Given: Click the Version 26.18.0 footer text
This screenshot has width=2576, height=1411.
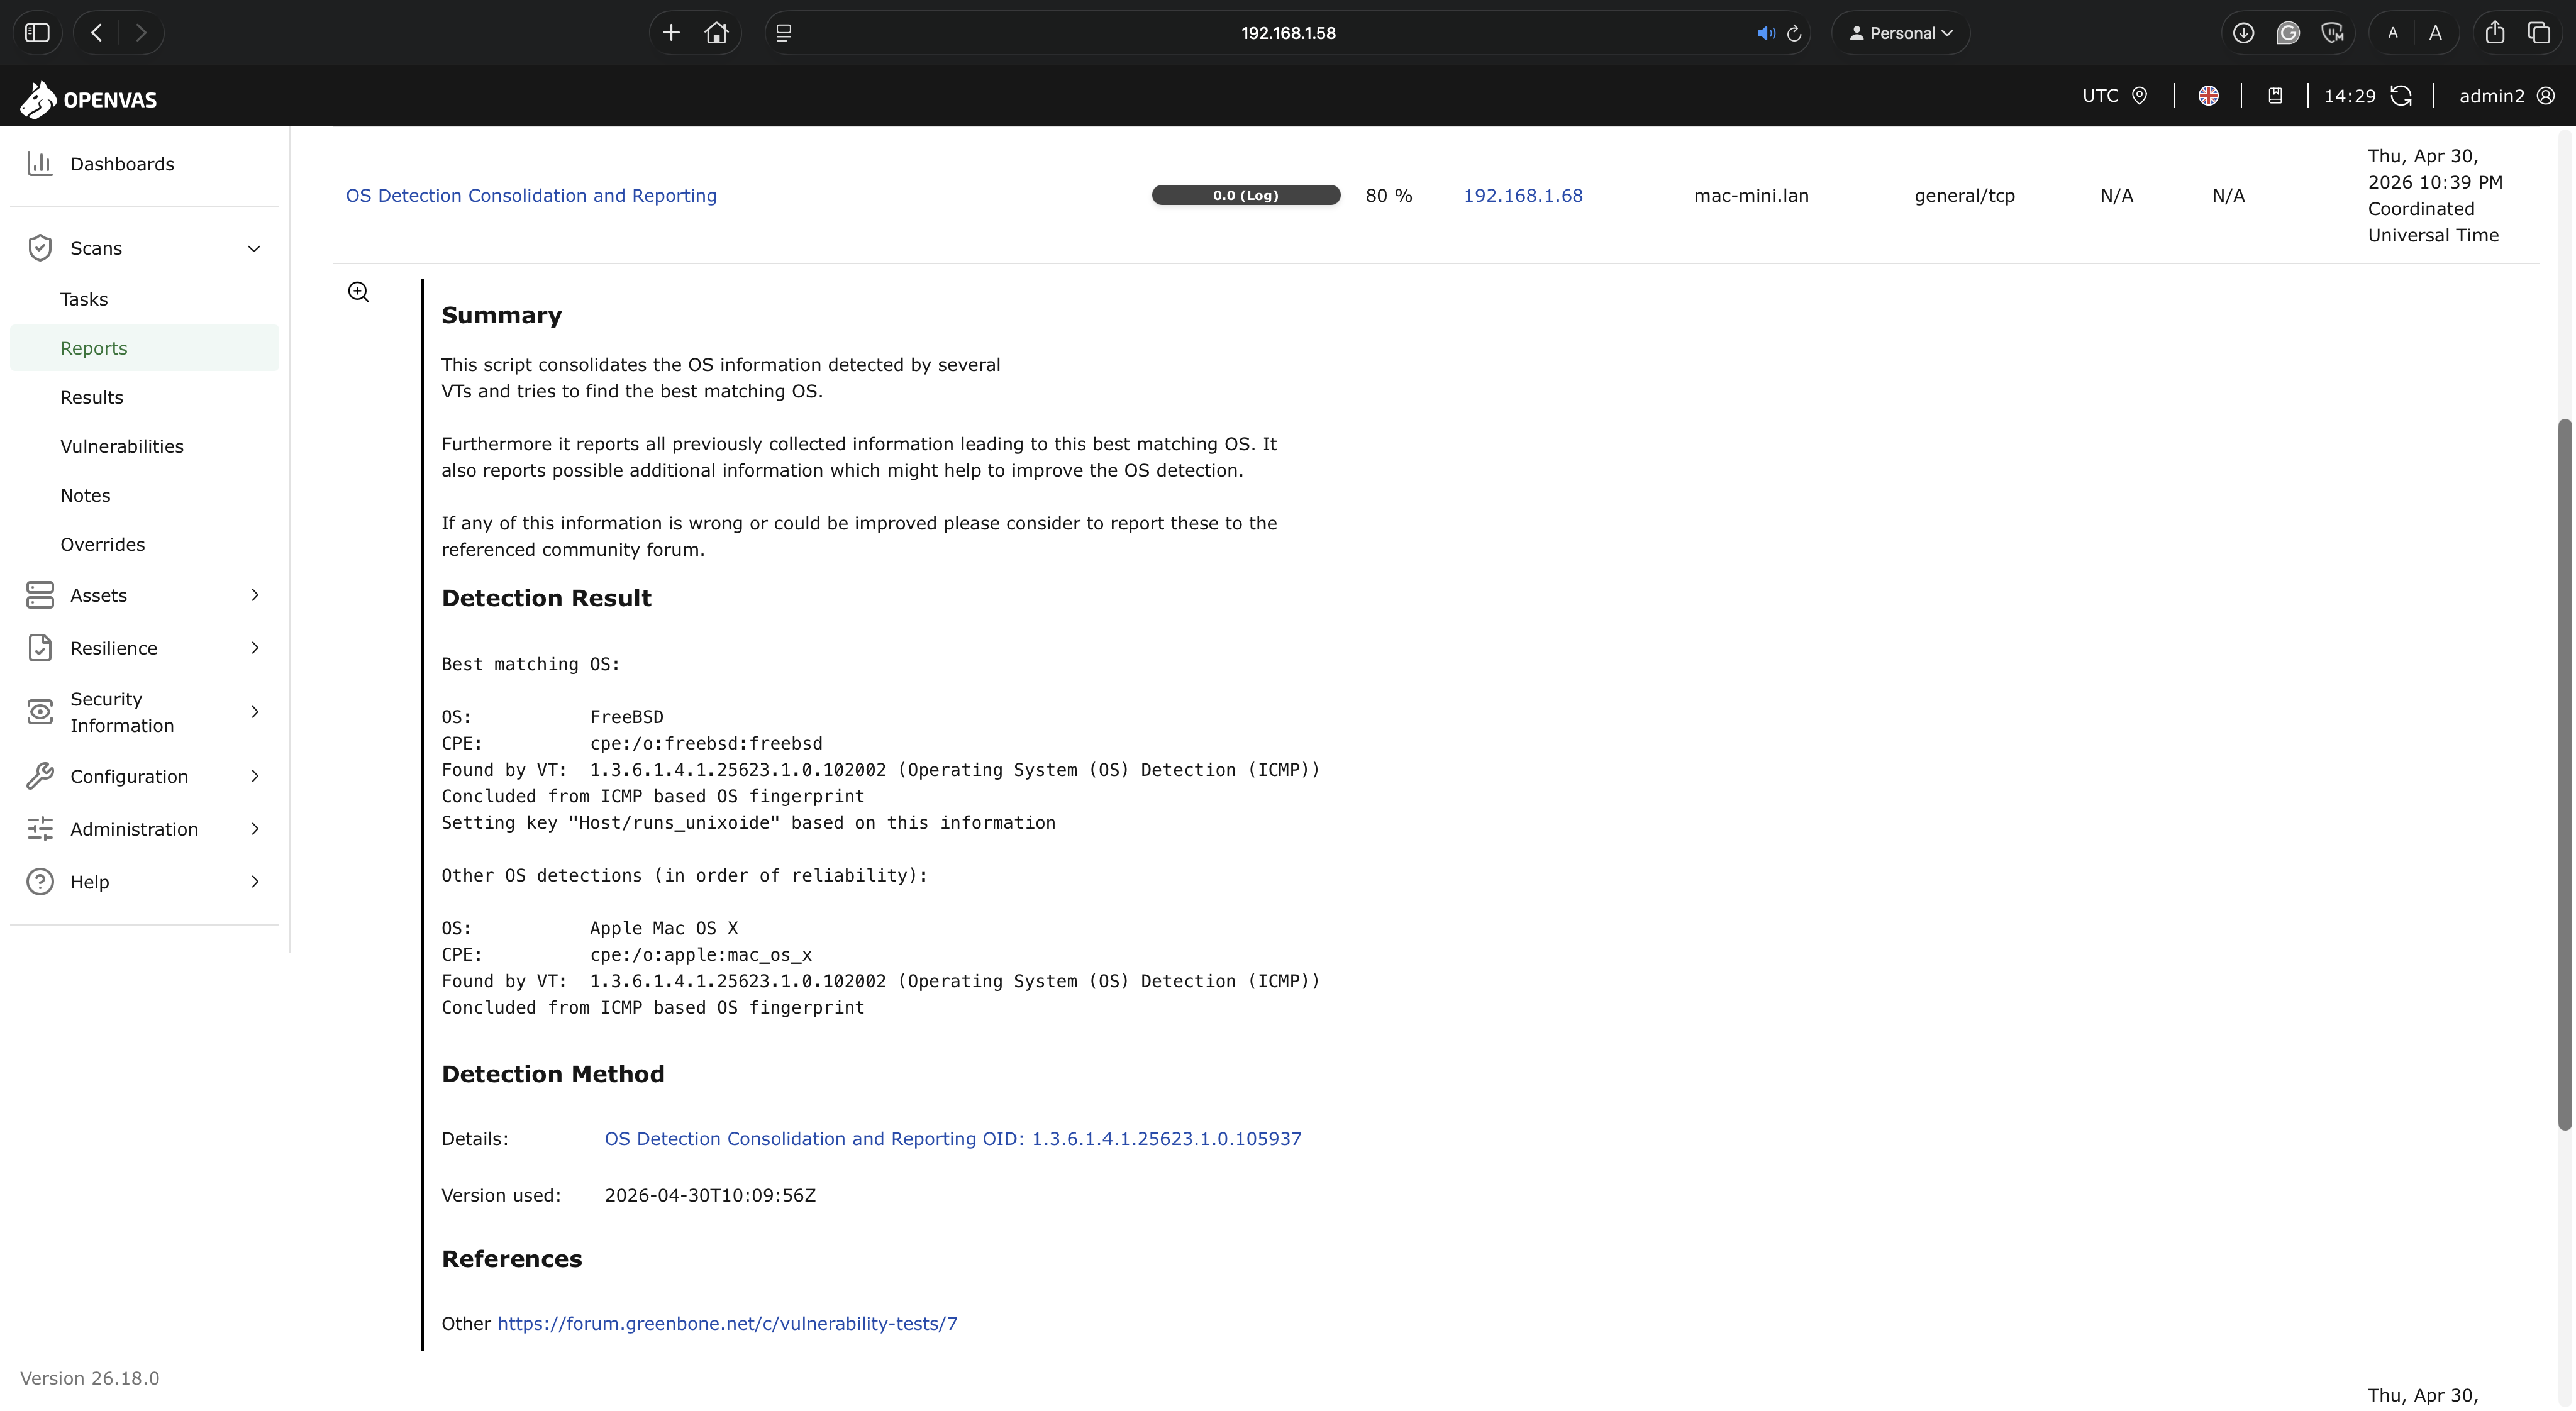Looking at the screenshot, I should 90,1378.
